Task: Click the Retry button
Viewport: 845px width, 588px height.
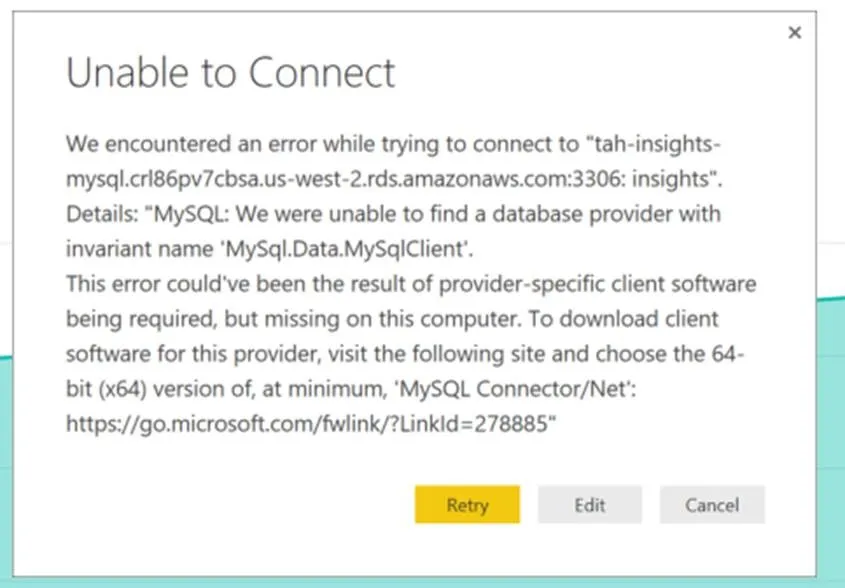Action: click(467, 505)
